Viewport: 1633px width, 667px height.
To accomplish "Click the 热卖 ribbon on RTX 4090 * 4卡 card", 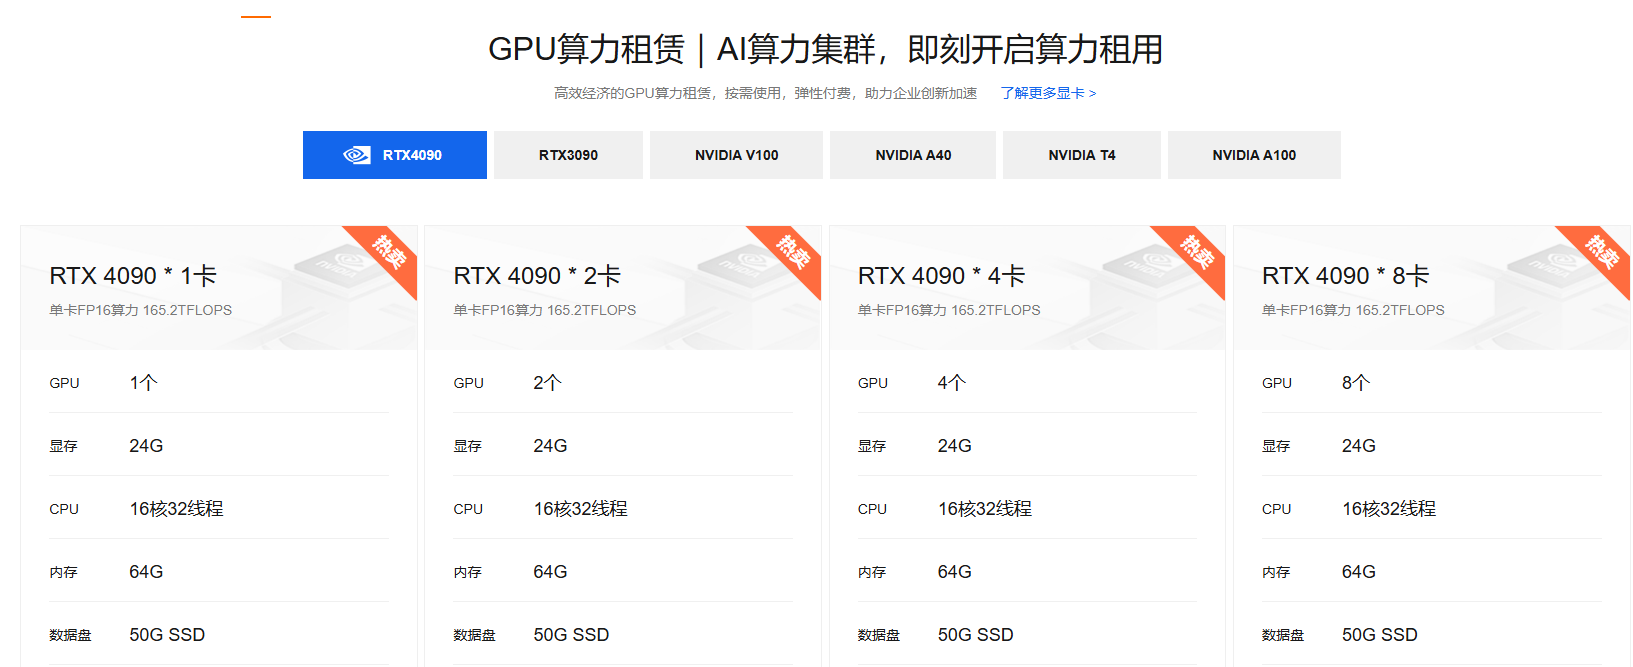I will [1196, 253].
